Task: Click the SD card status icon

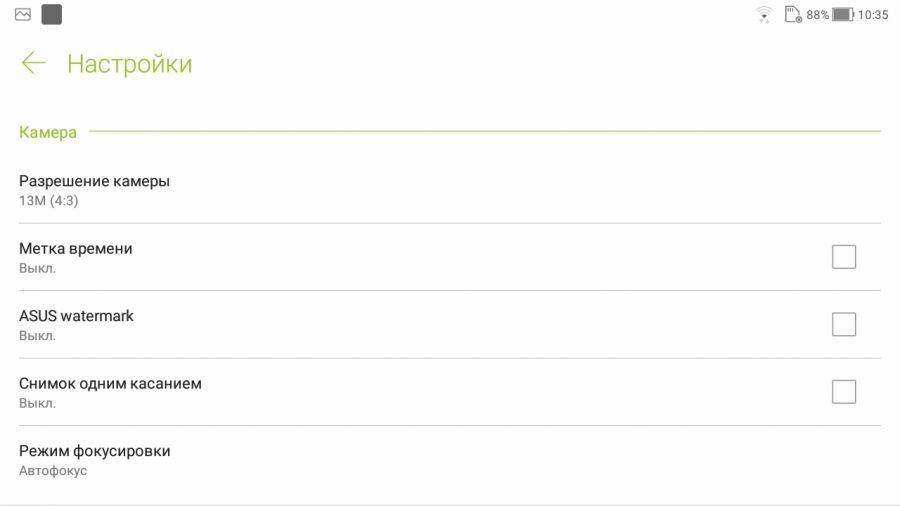Action: [793, 15]
